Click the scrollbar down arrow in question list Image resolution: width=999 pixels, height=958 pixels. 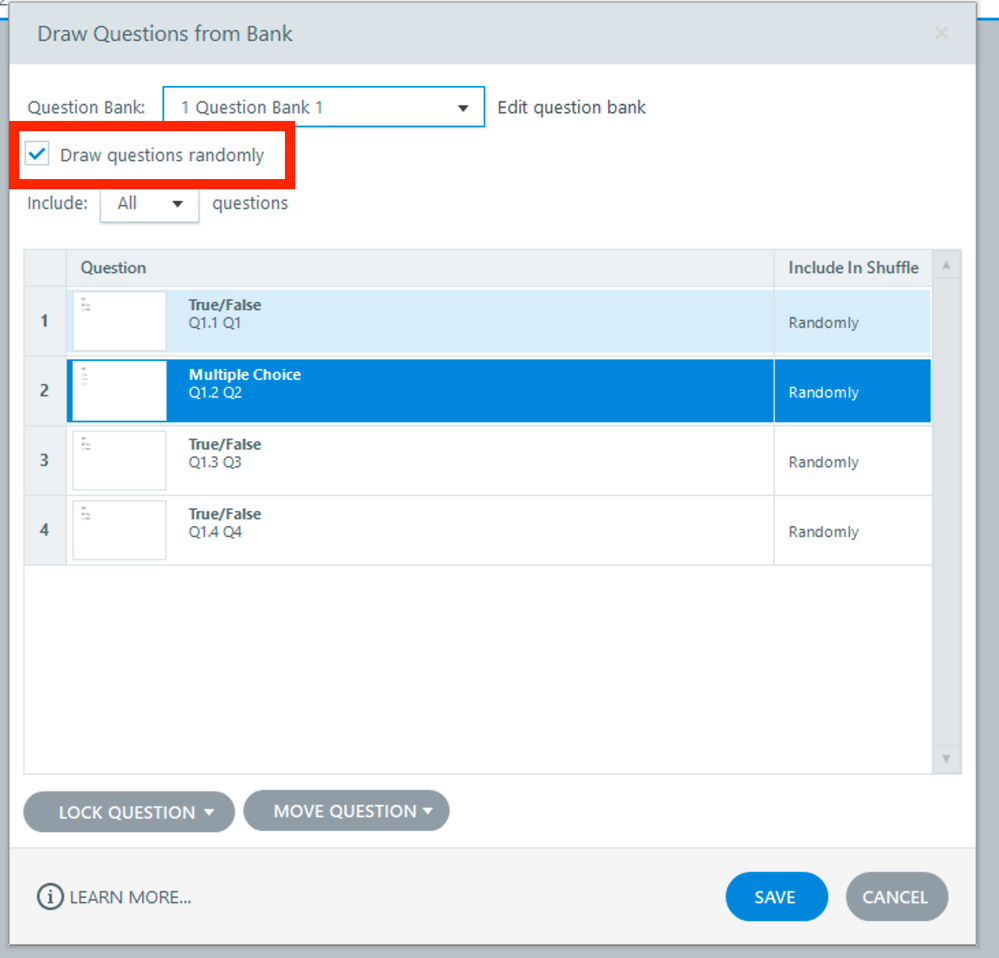pyautogui.click(x=946, y=760)
